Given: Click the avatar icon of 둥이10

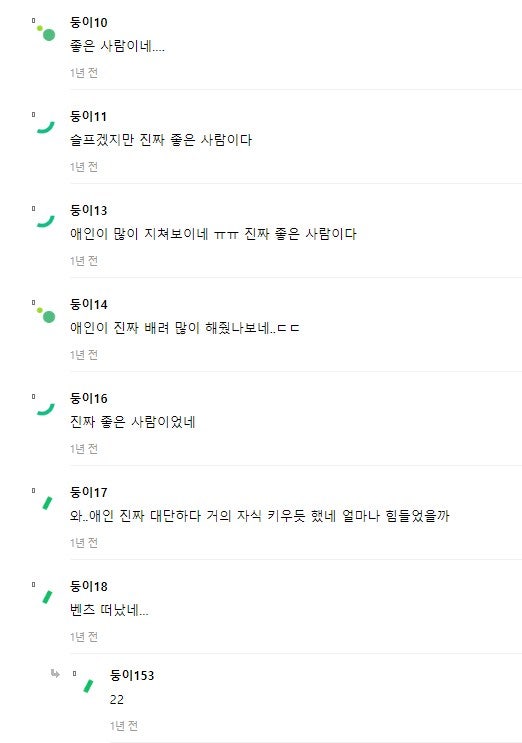Looking at the screenshot, I should tap(46, 33).
